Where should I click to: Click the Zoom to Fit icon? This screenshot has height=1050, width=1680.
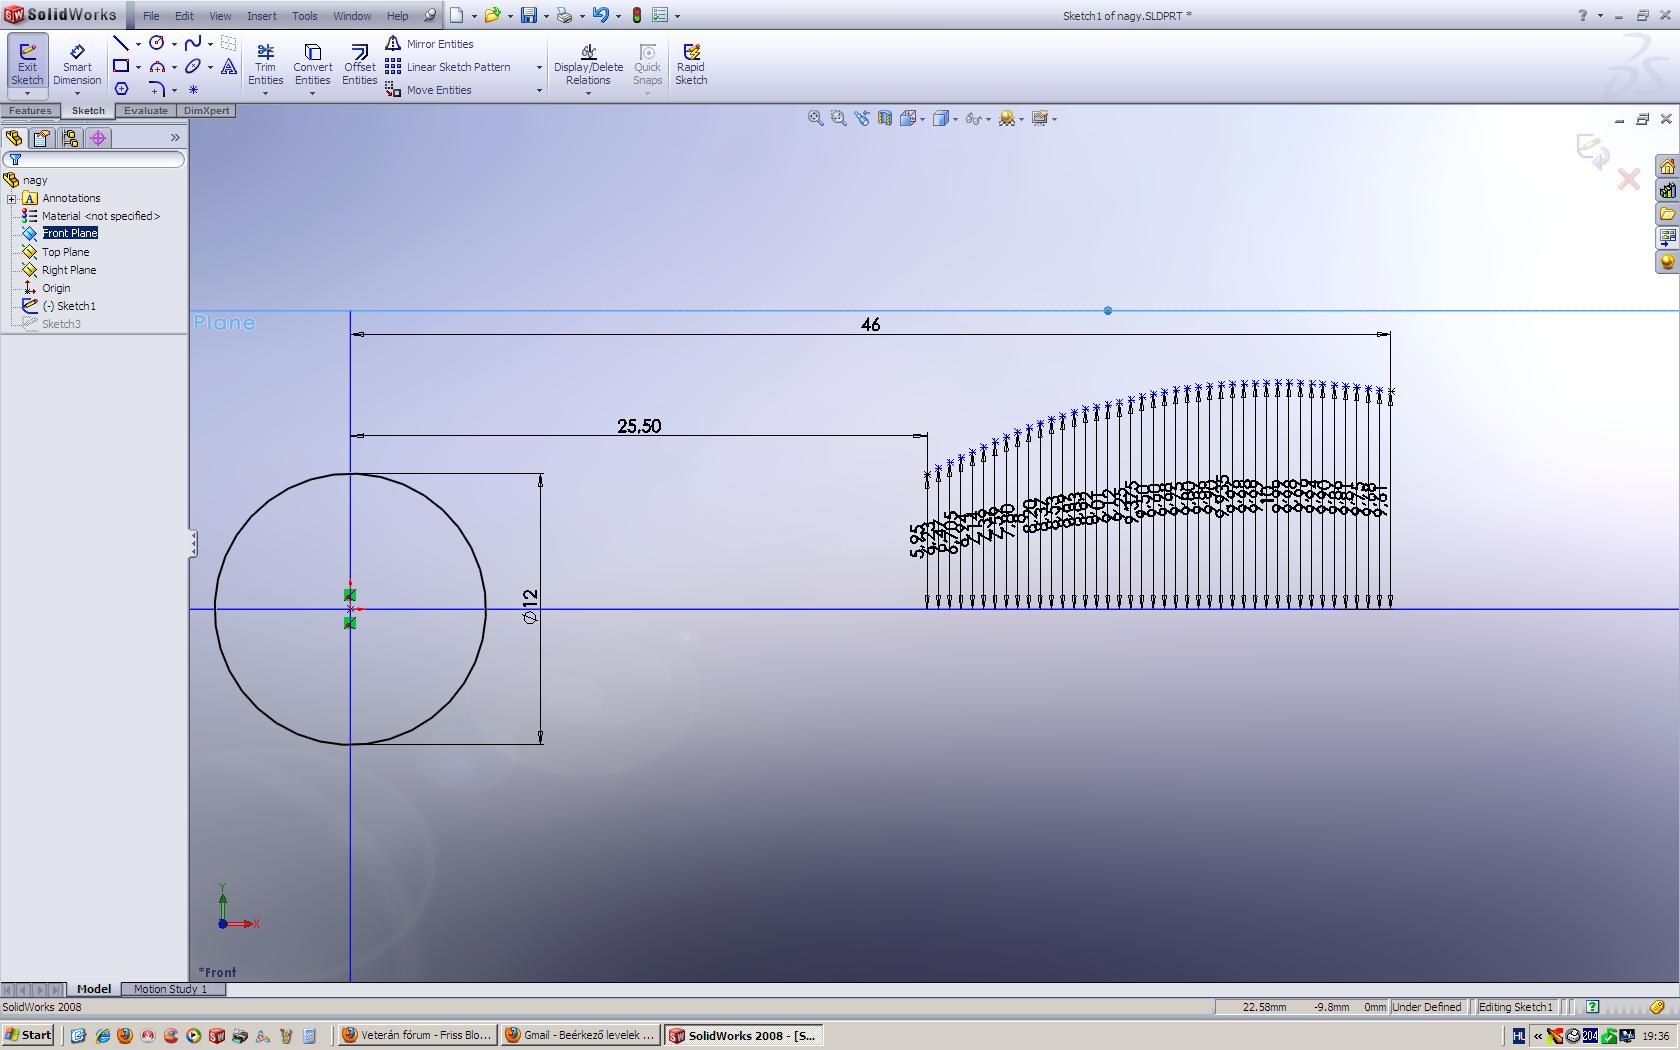click(x=815, y=119)
